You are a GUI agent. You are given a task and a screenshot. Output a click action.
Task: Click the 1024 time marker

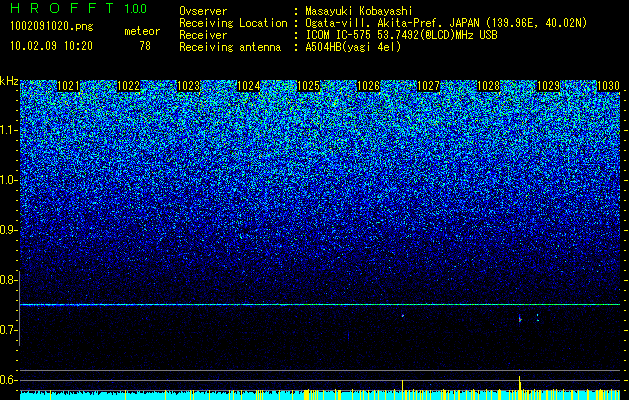pyautogui.click(x=248, y=86)
